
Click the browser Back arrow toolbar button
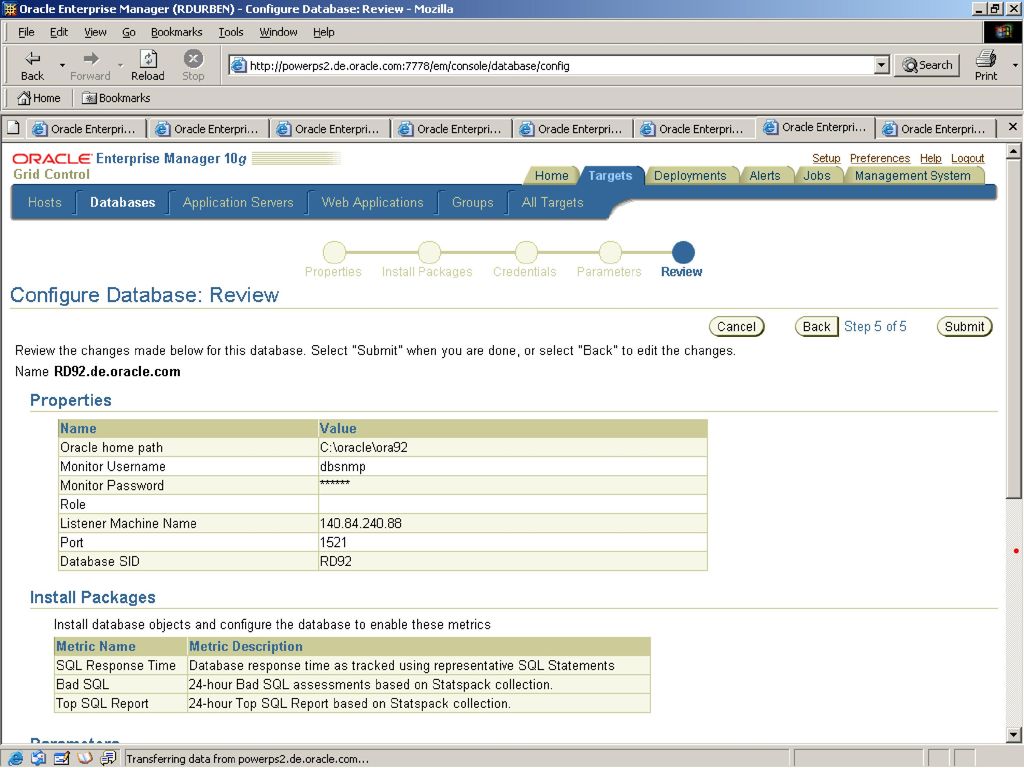coord(32,65)
